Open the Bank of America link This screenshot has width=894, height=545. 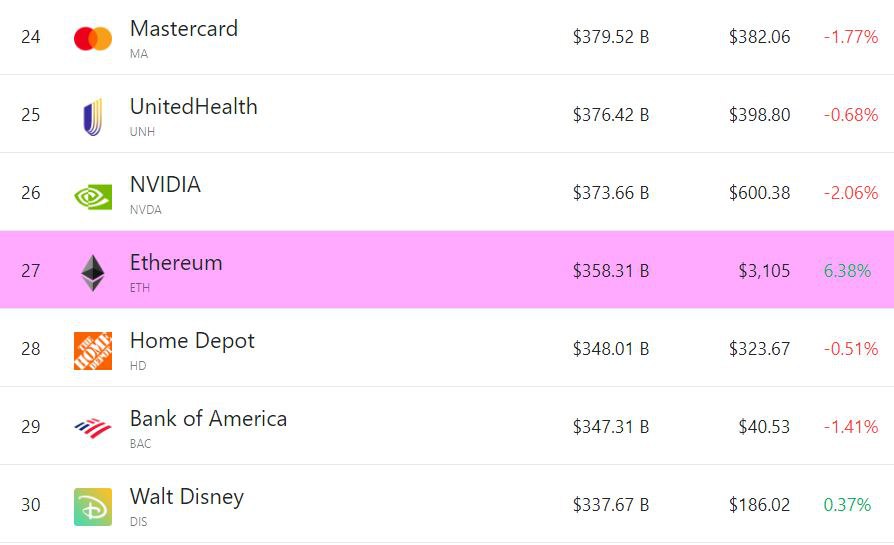(x=208, y=419)
